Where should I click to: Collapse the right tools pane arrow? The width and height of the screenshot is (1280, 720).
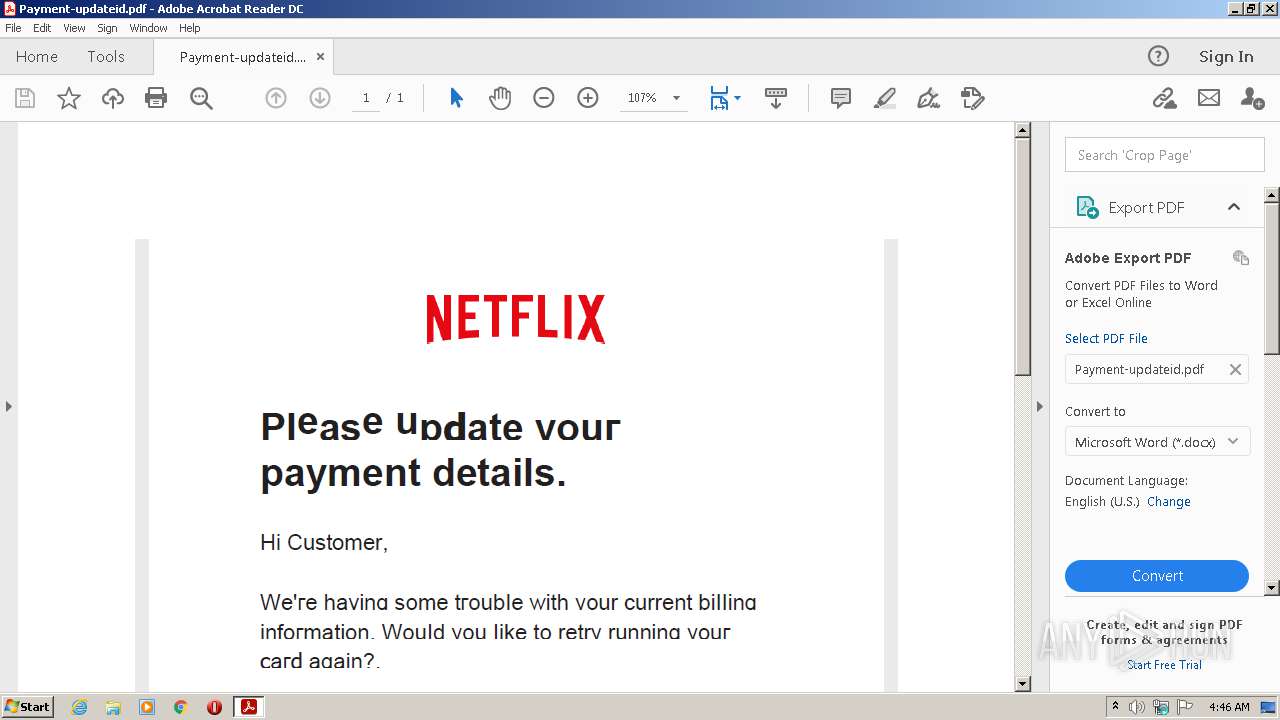1039,406
